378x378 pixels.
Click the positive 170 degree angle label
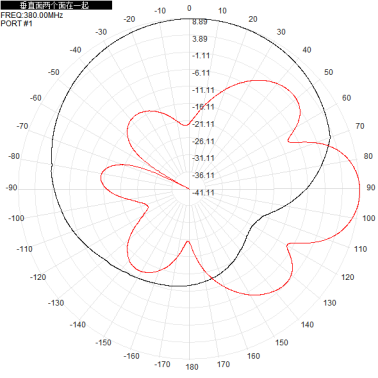point(223,364)
